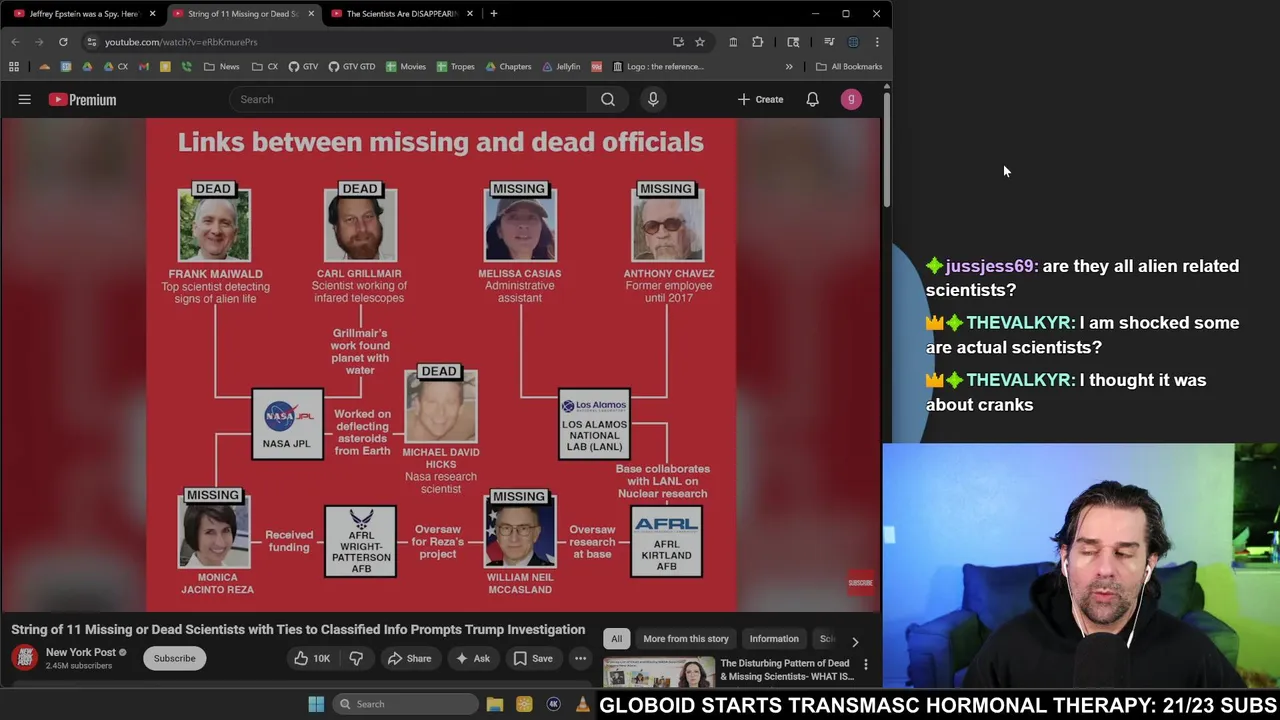This screenshot has width=1280, height=720.
Task: Open the Movies bookmark
Action: coord(405,67)
